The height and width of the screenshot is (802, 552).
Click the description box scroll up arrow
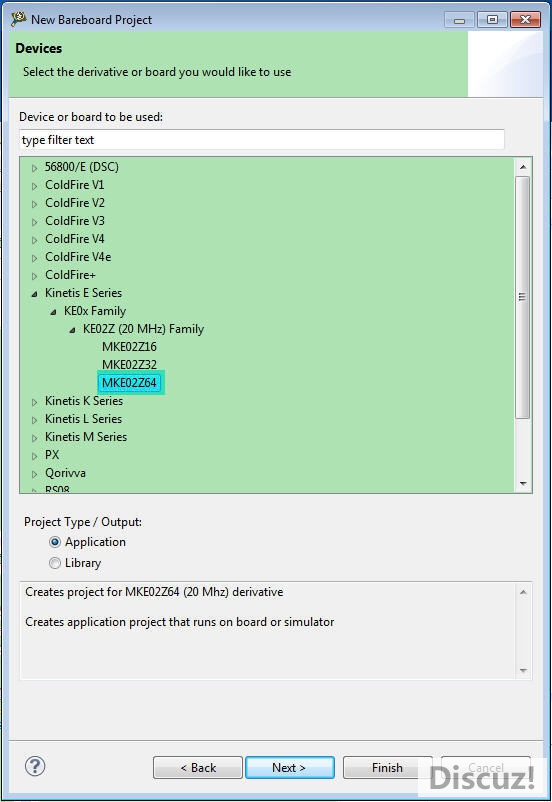(x=523, y=592)
